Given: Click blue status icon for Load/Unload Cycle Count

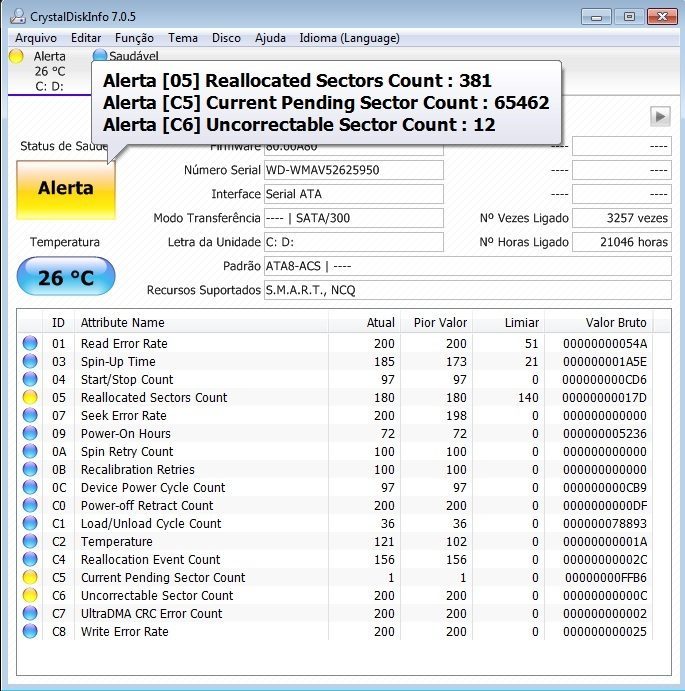Looking at the screenshot, I should (30, 524).
